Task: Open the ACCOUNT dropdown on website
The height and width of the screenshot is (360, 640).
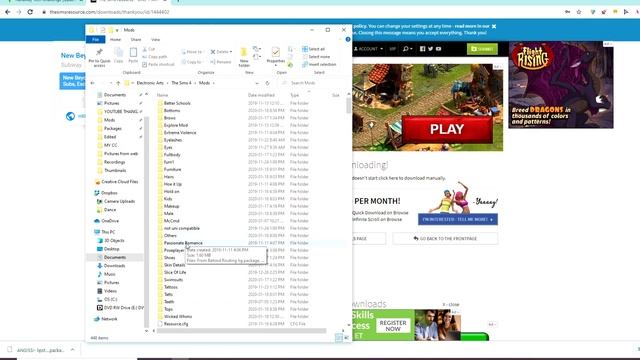Action: click(368, 49)
